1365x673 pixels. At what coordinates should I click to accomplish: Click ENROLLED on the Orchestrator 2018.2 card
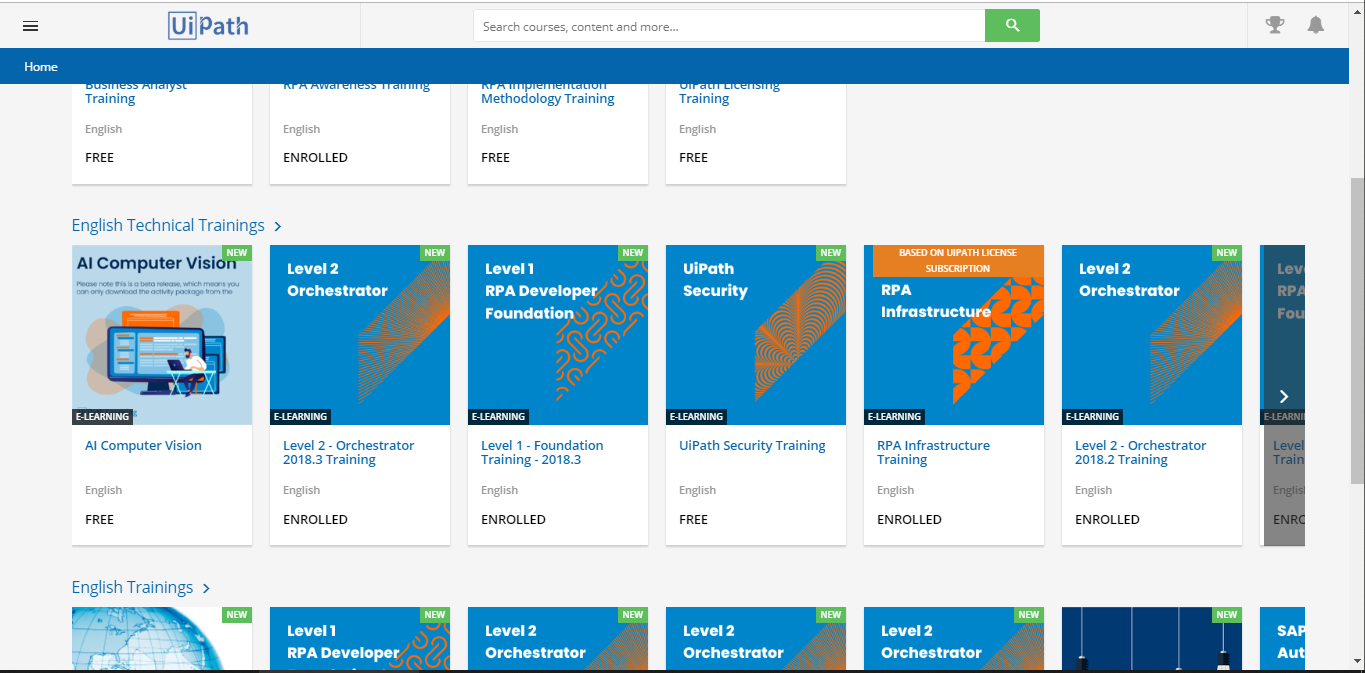click(1107, 520)
